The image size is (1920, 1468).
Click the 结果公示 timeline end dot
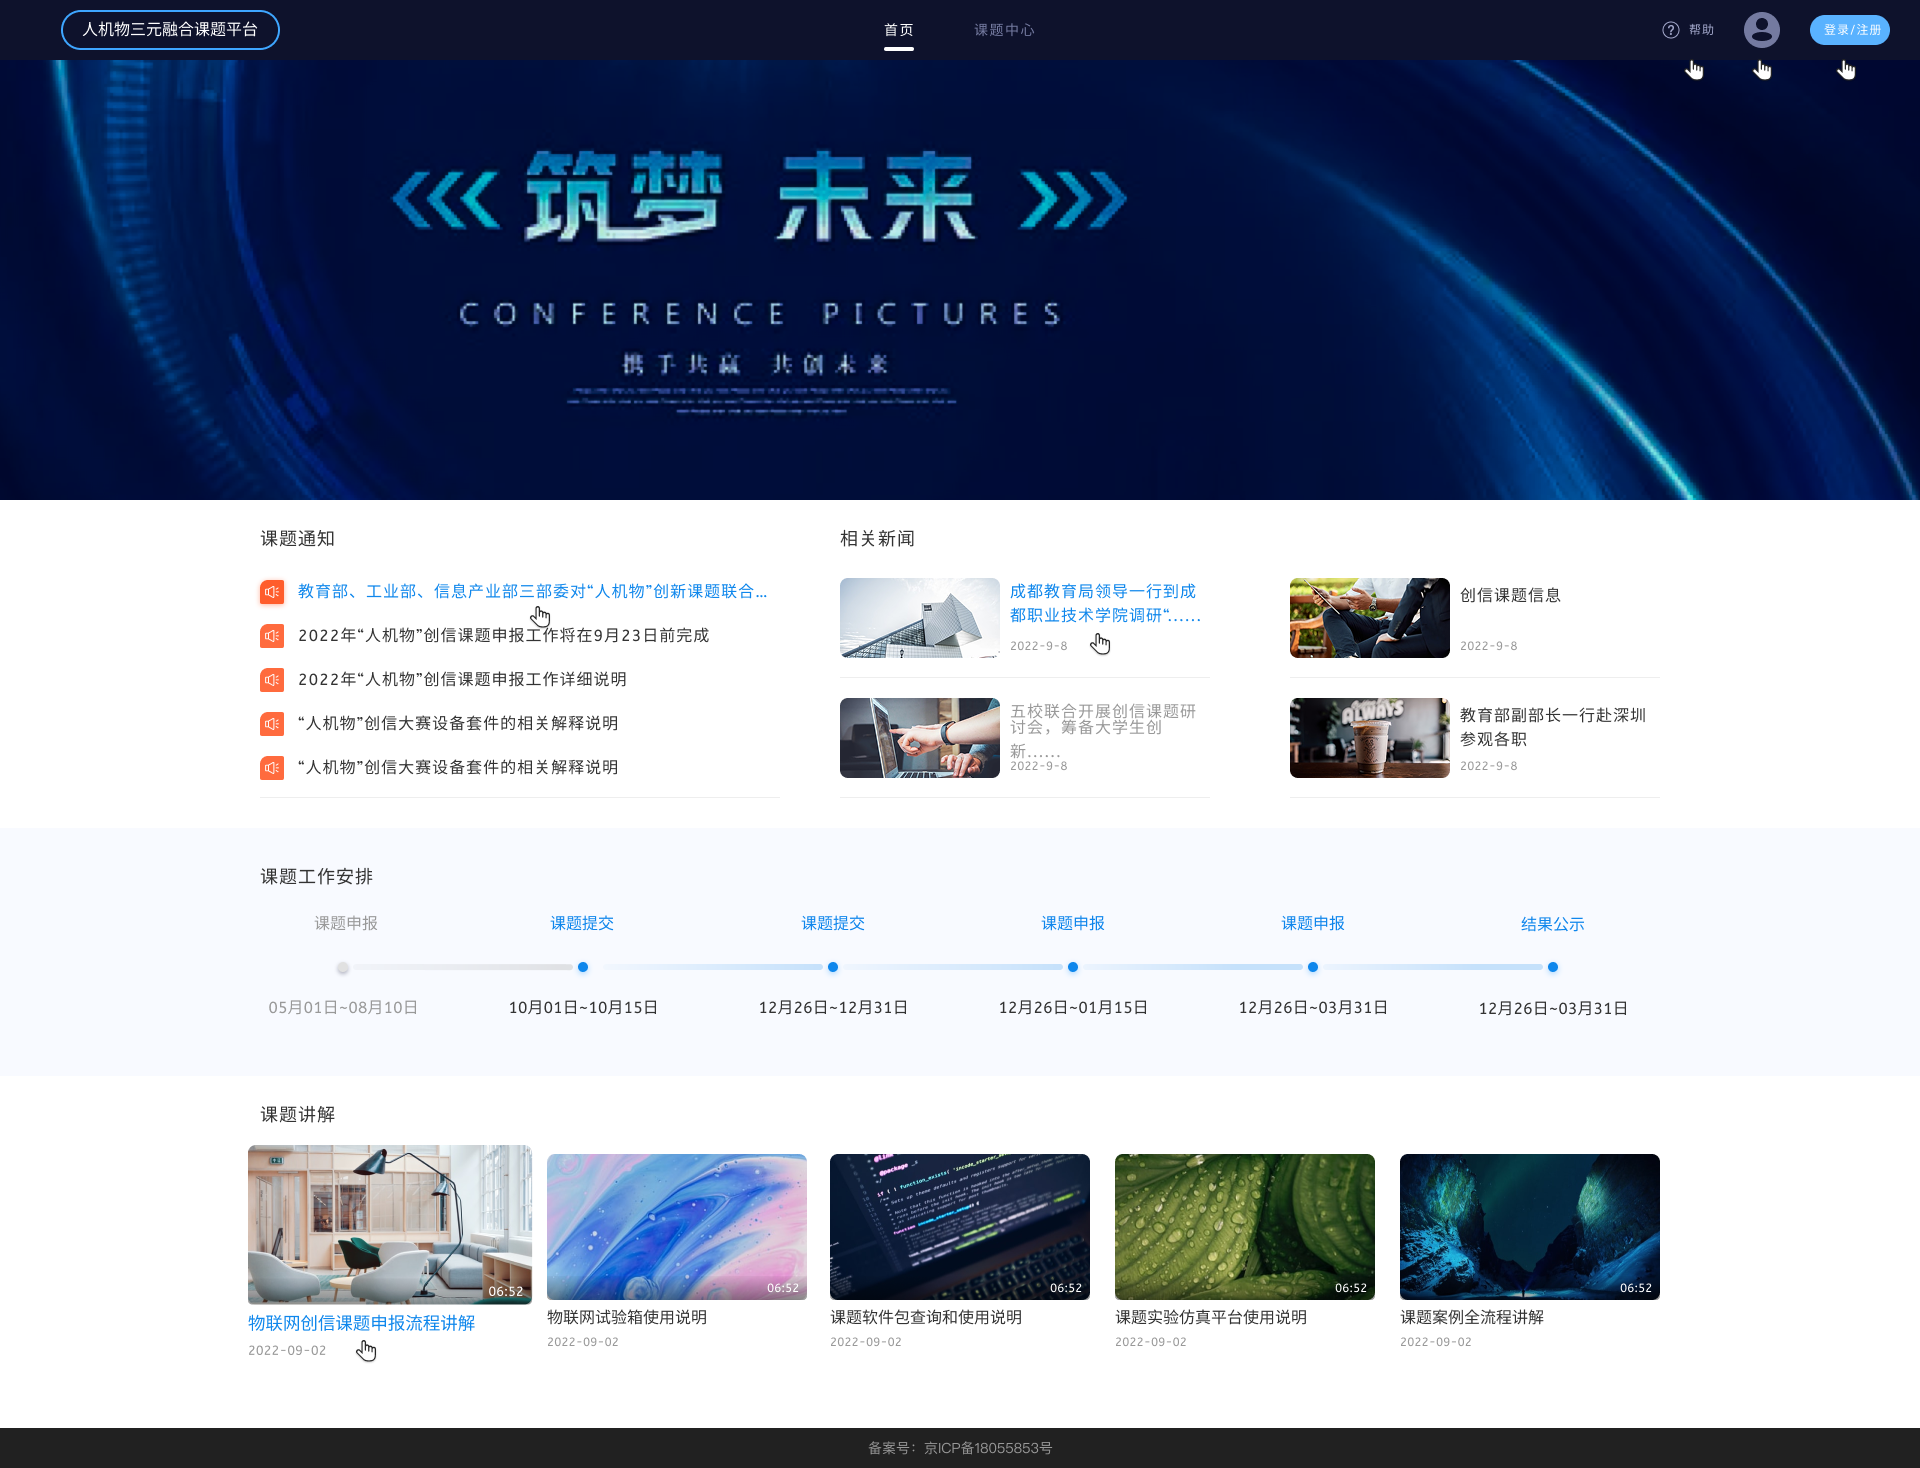pos(1552,967)
